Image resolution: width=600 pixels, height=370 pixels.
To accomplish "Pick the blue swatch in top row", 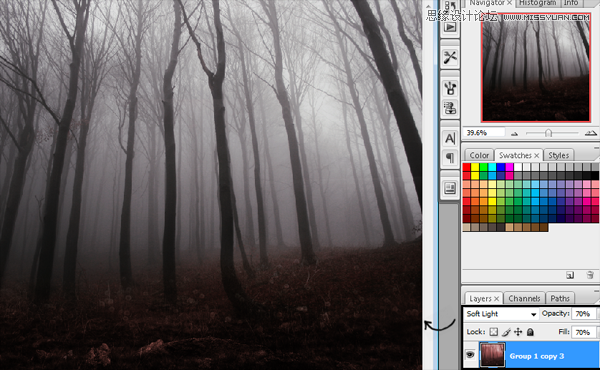I will point(501,167).
